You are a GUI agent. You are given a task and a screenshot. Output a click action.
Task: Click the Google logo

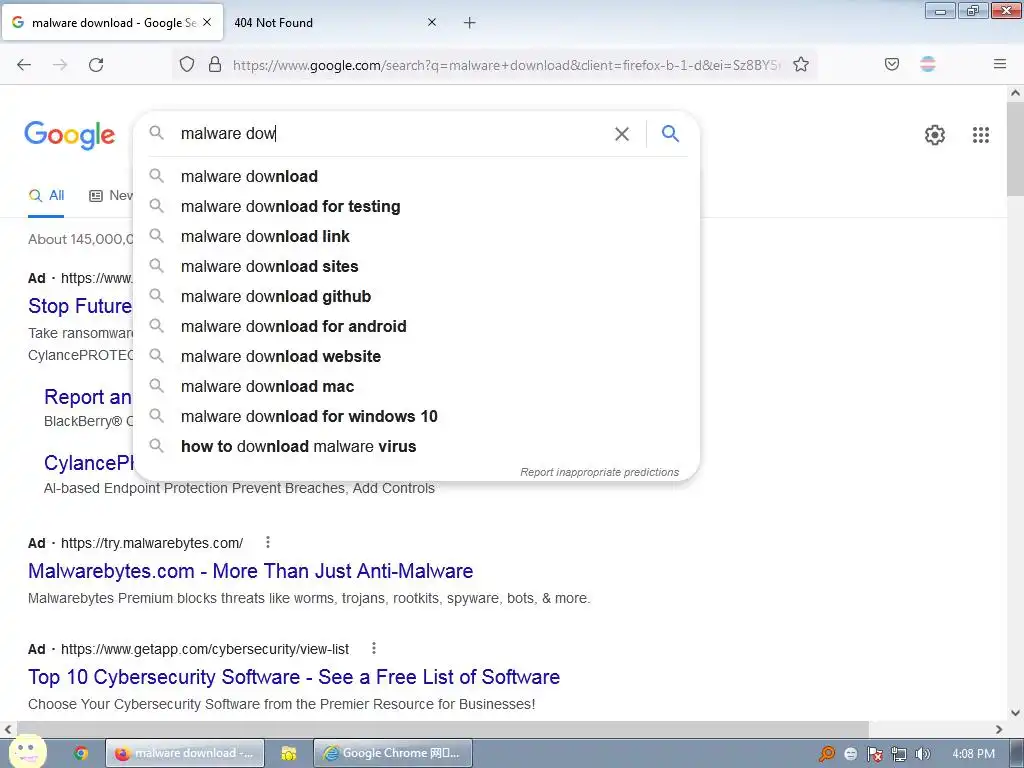[x=70, y=135]
